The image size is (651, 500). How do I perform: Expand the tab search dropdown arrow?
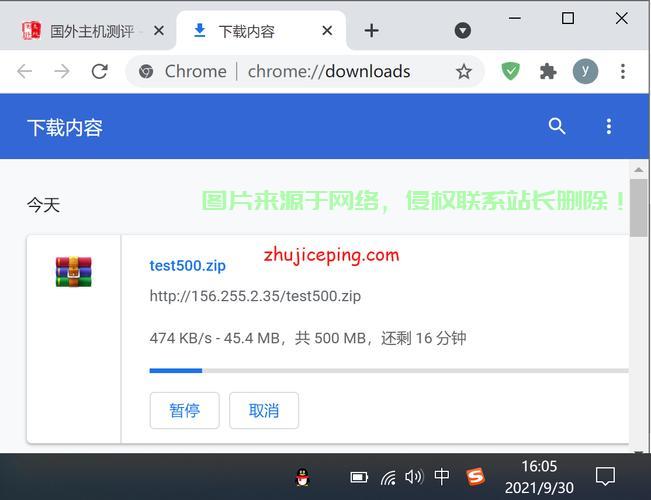[x=462, y=31]
